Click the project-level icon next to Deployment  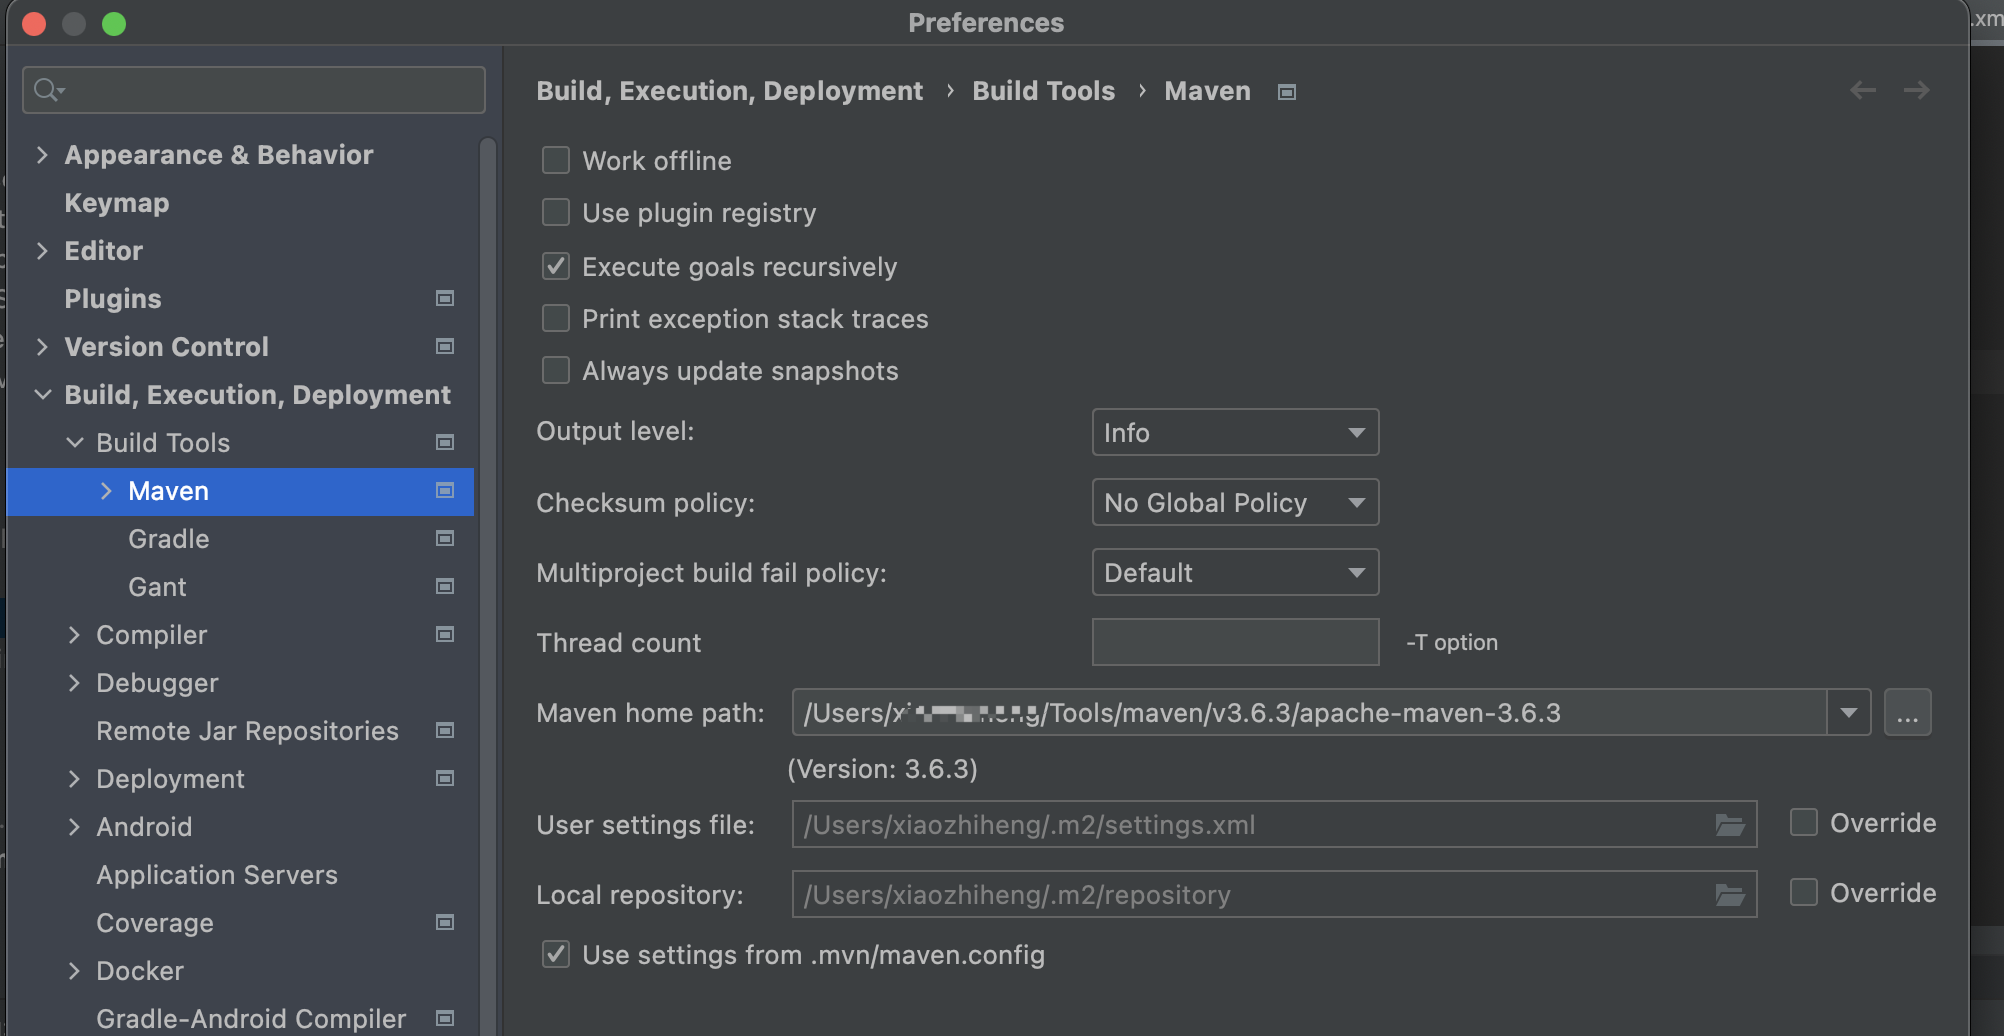(x=445, y=778)
